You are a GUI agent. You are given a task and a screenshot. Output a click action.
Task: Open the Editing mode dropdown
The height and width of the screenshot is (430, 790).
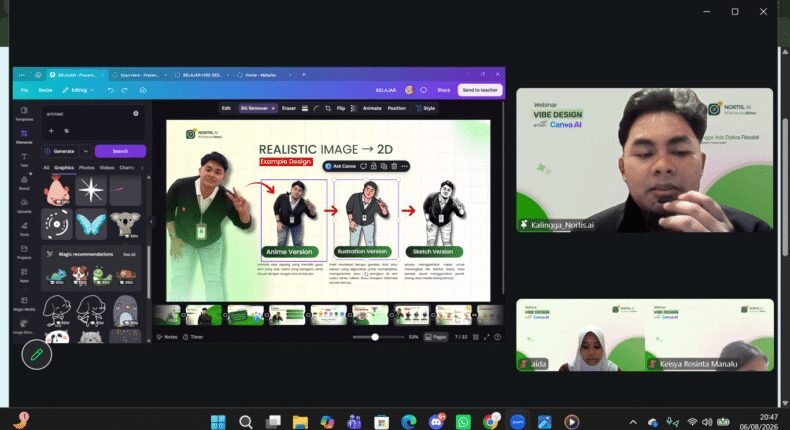point(78,90)
